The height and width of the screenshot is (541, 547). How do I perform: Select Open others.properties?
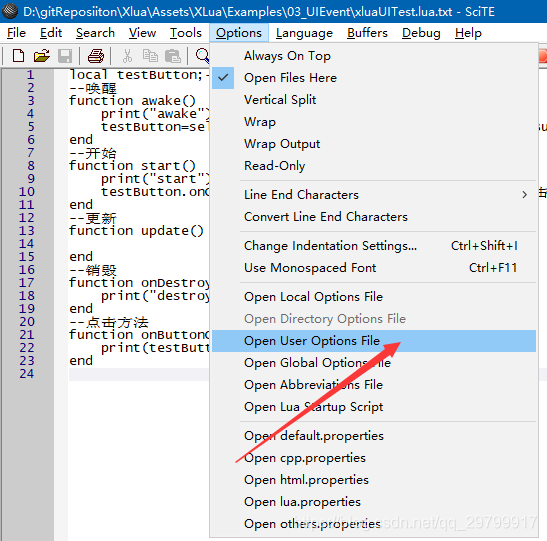374,524
